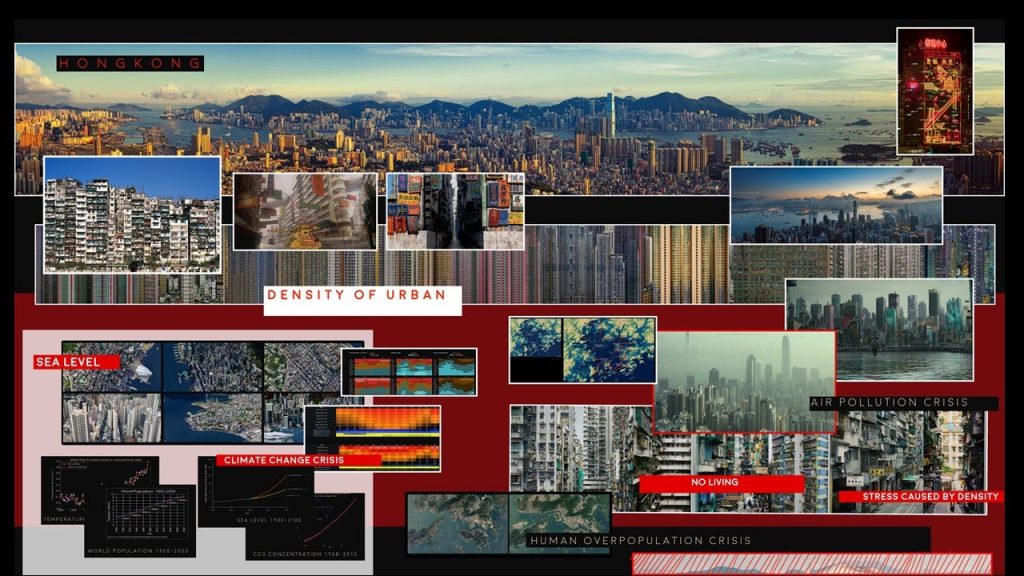The height and width of the screenshot is (576, 1024).
Task: Click the flooded skyline image
Action: click(x=878, y=316)
